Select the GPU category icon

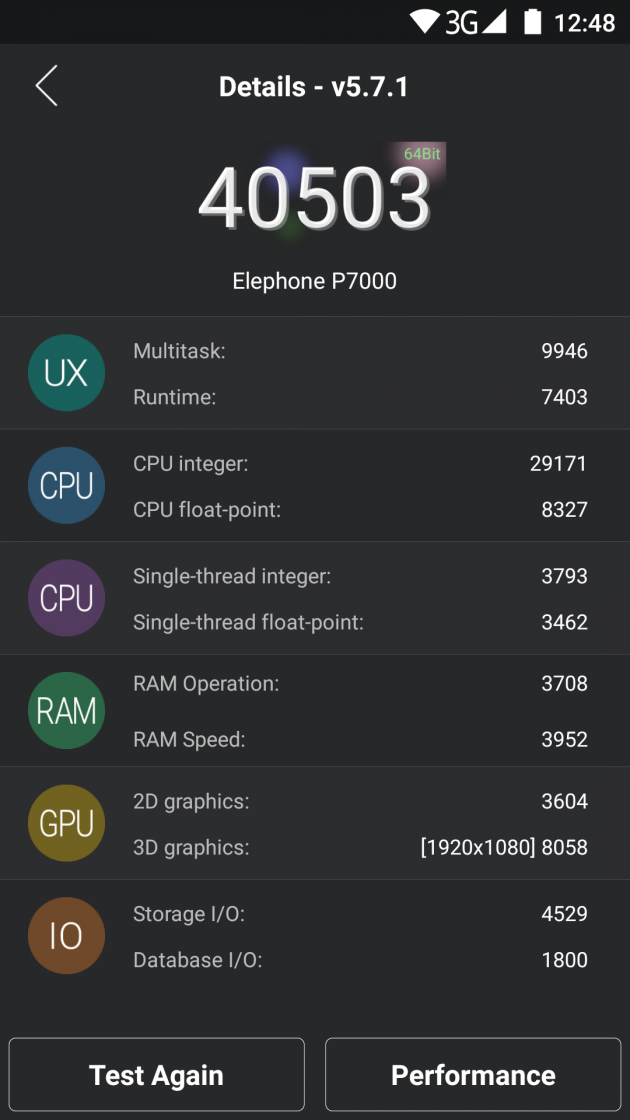(x=66, y=823)
